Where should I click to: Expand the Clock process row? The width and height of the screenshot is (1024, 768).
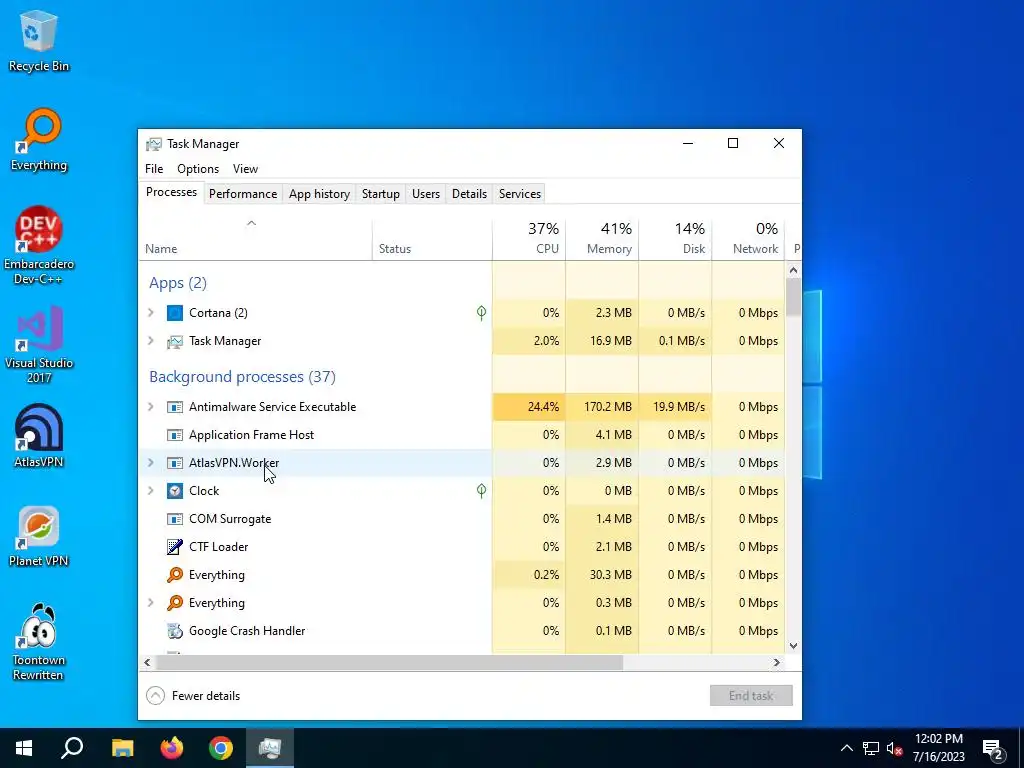[x=151, y=491]
